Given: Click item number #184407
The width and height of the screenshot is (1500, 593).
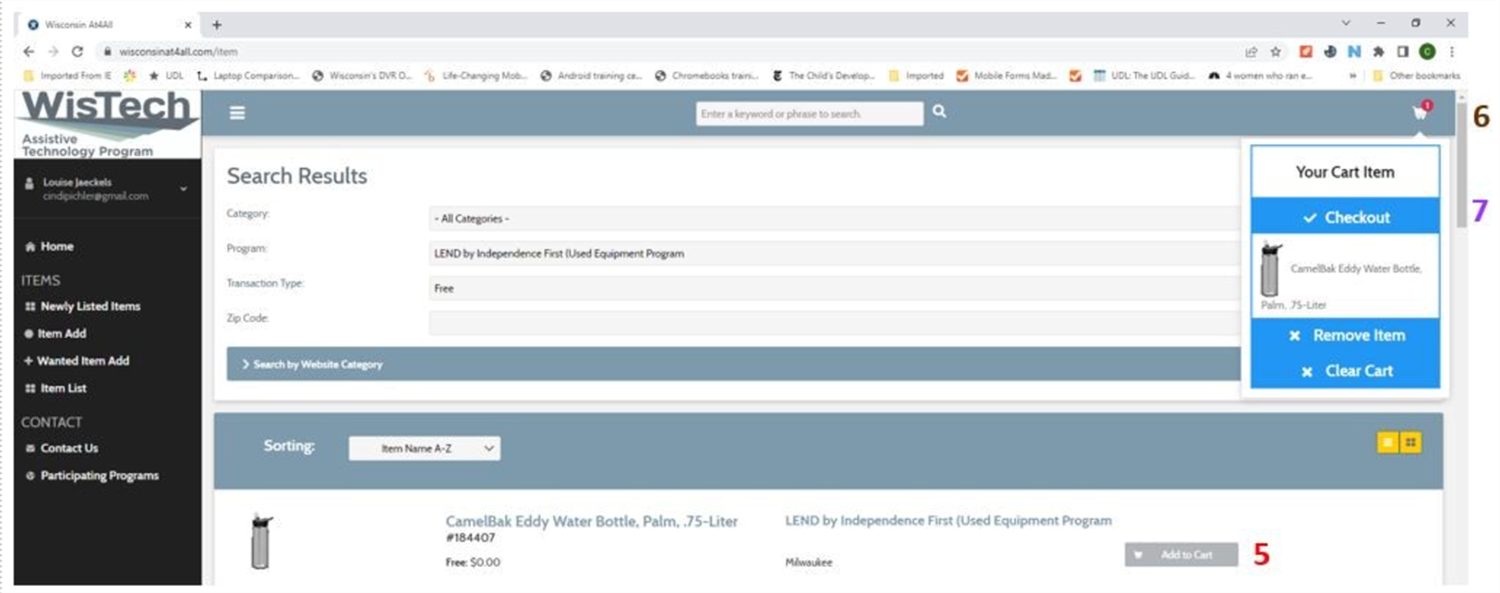Looking at the screenshot, I should 470,538.
